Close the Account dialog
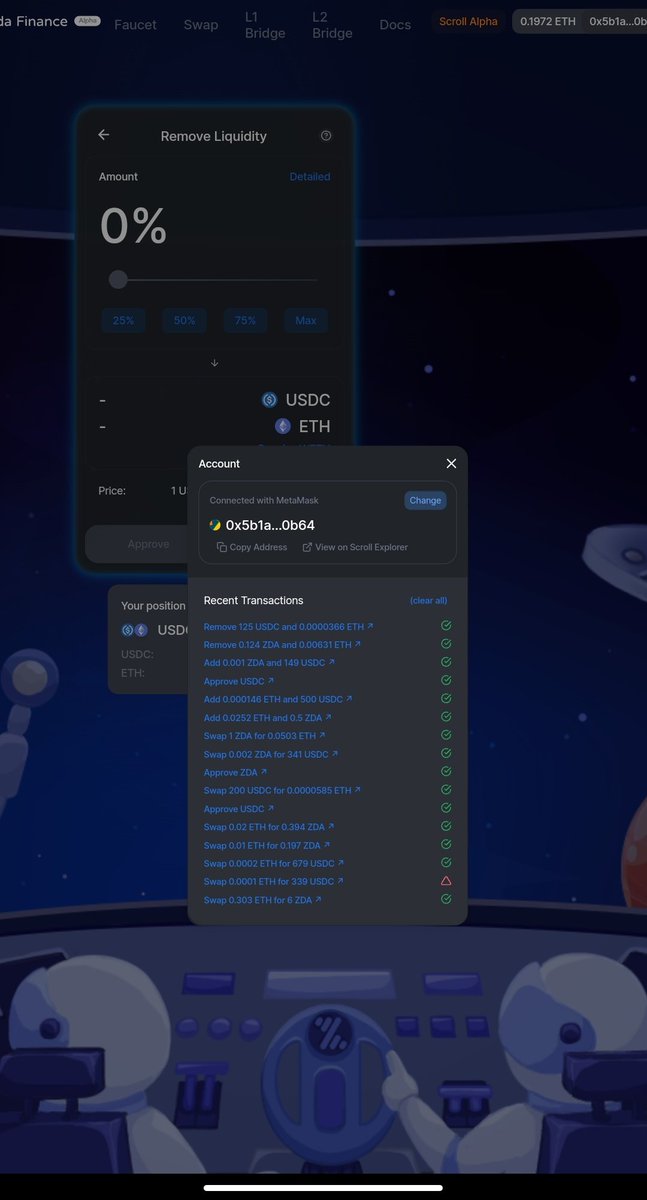Screen dimensions: 647x1200 tap(451, 463)
